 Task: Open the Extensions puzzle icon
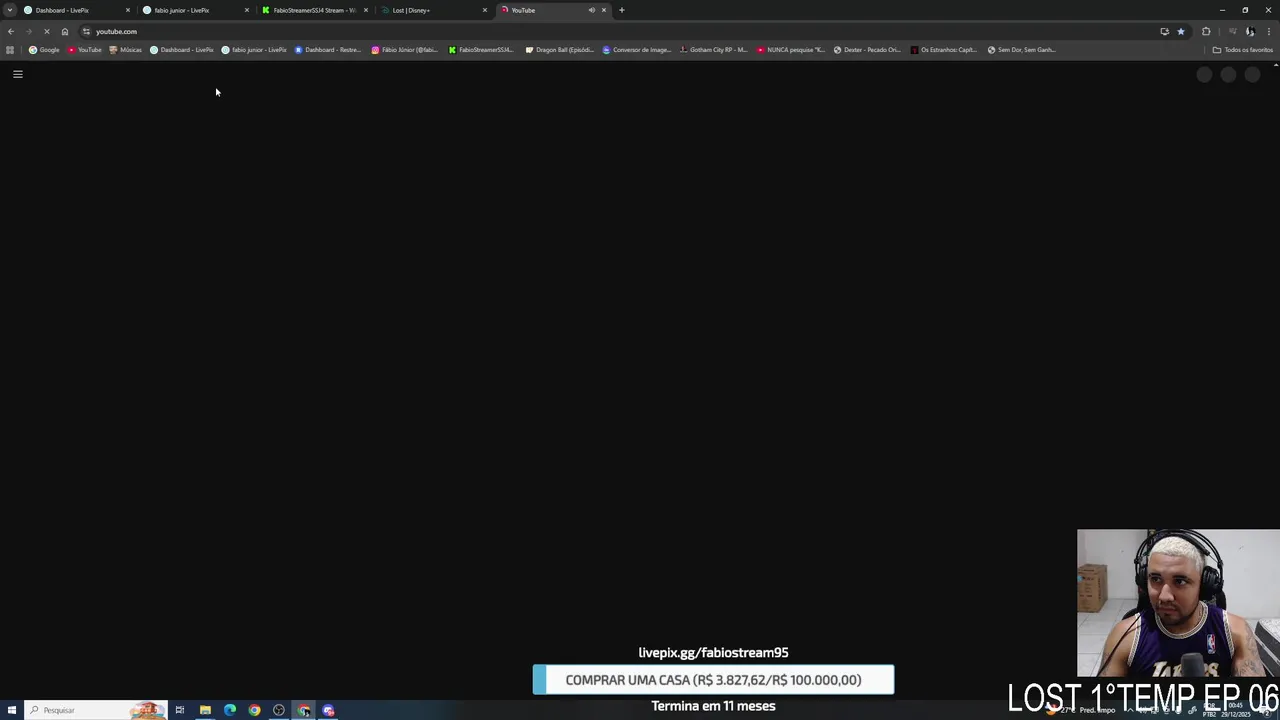point(1206,31)
